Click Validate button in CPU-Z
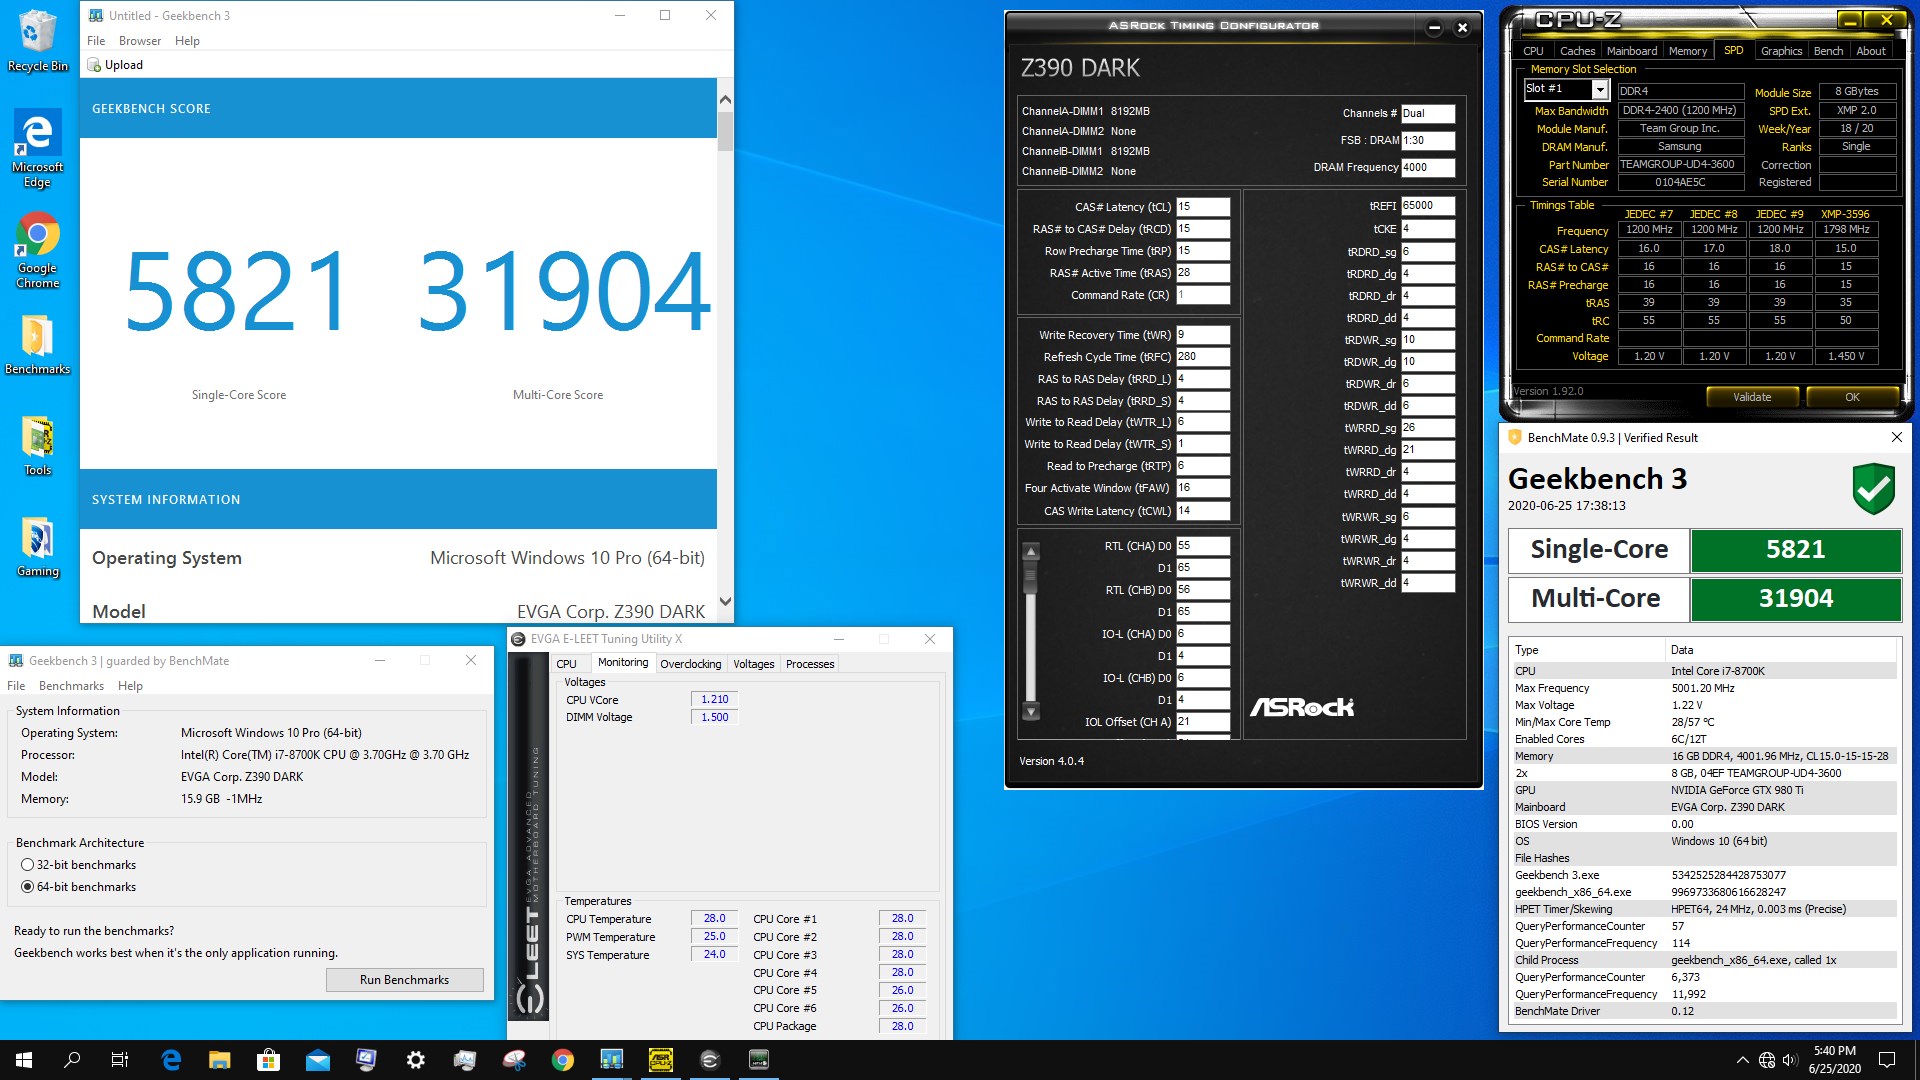1920x1080 pixels. [1751, 397]
